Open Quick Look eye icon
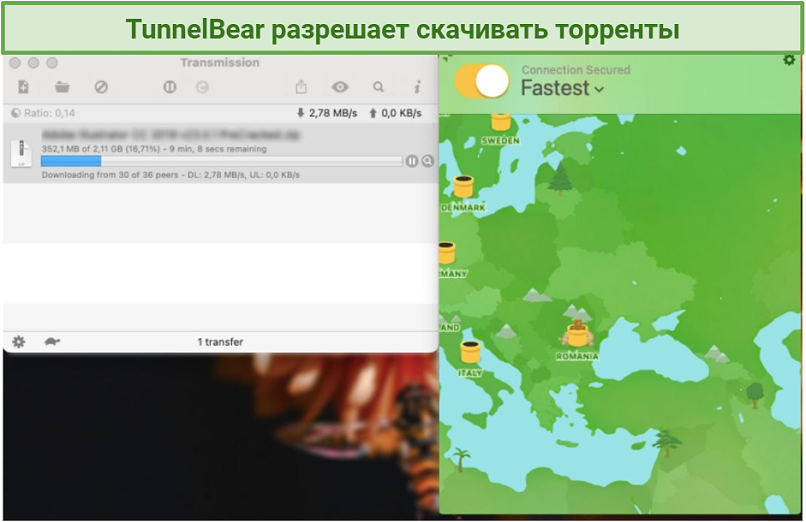This screenshot has height=522, width=806. pyautogui.click(x=340, y=87)
